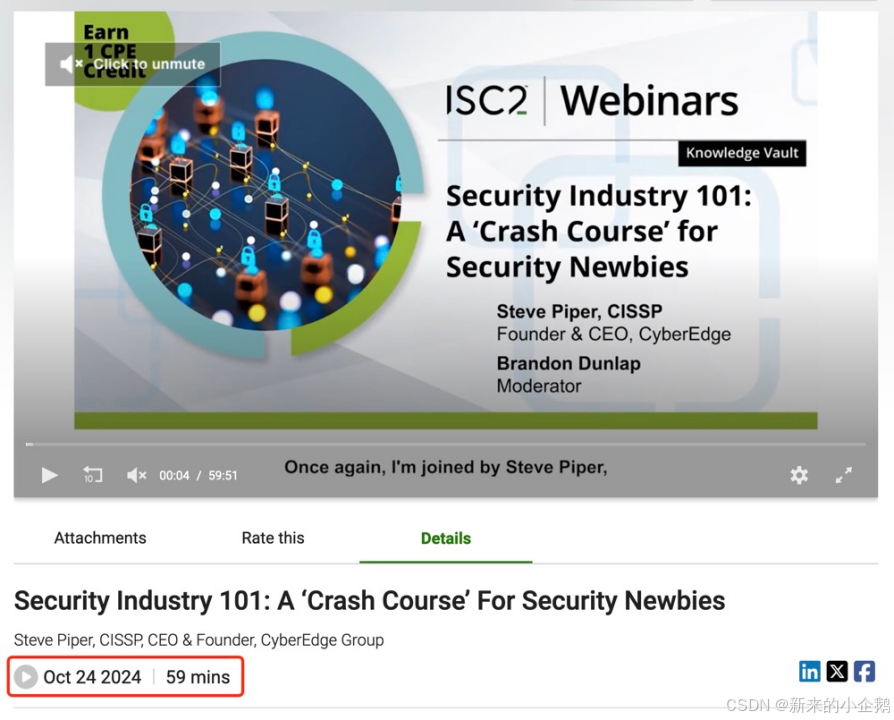Click the video time display 00:04 / 59:51

(198, 475)
